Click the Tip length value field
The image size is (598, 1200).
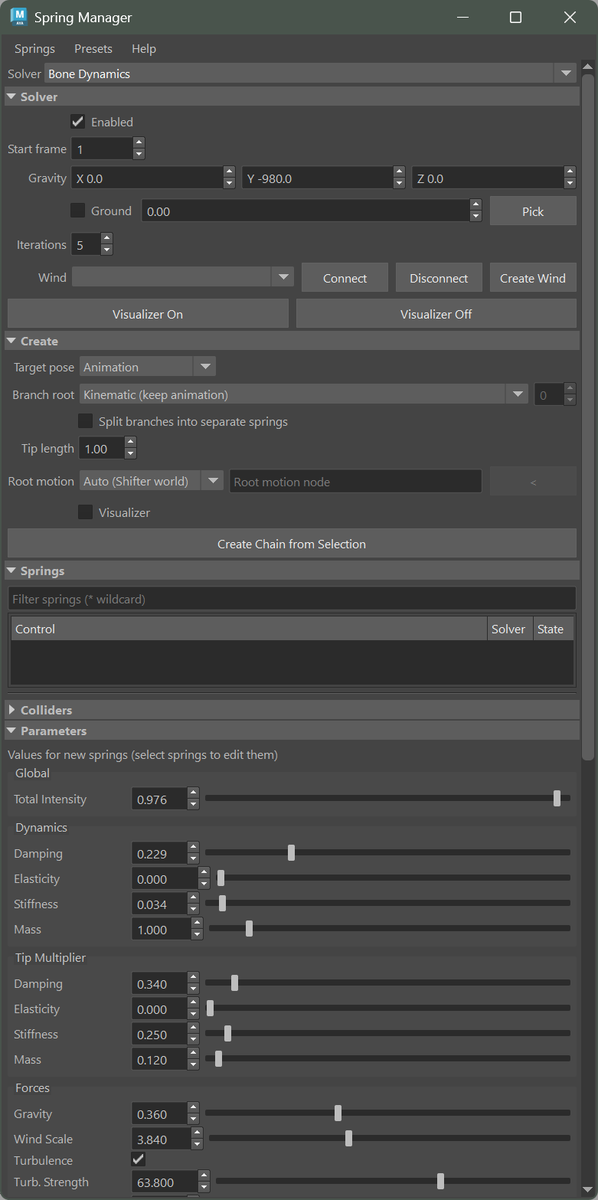[x=101, y=449]
